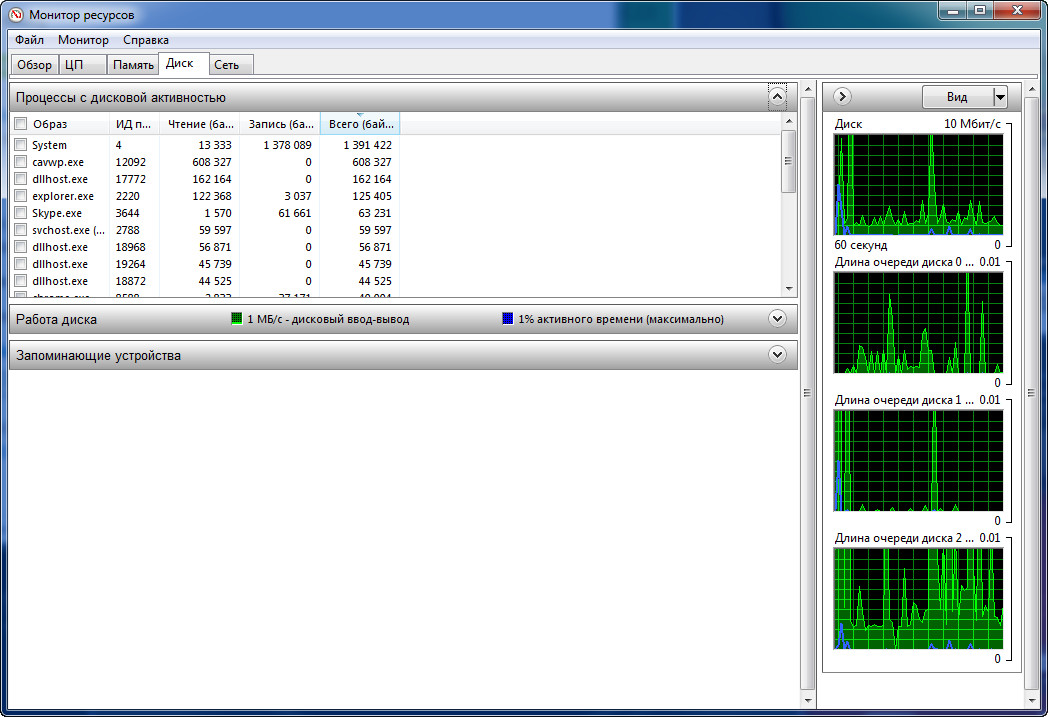Screen dimensions: 1048x717
Task: Click the process list scrollbar down arrow
Action: pos(789,289)
